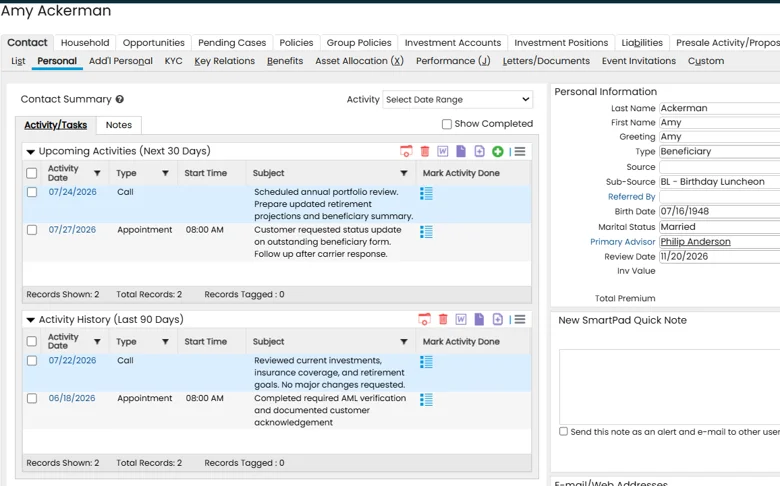Open Investment Accounts tab
Image resolution: width=780 pixels, height=486 pixels.
pyautogui.click(x=453, y=43)
